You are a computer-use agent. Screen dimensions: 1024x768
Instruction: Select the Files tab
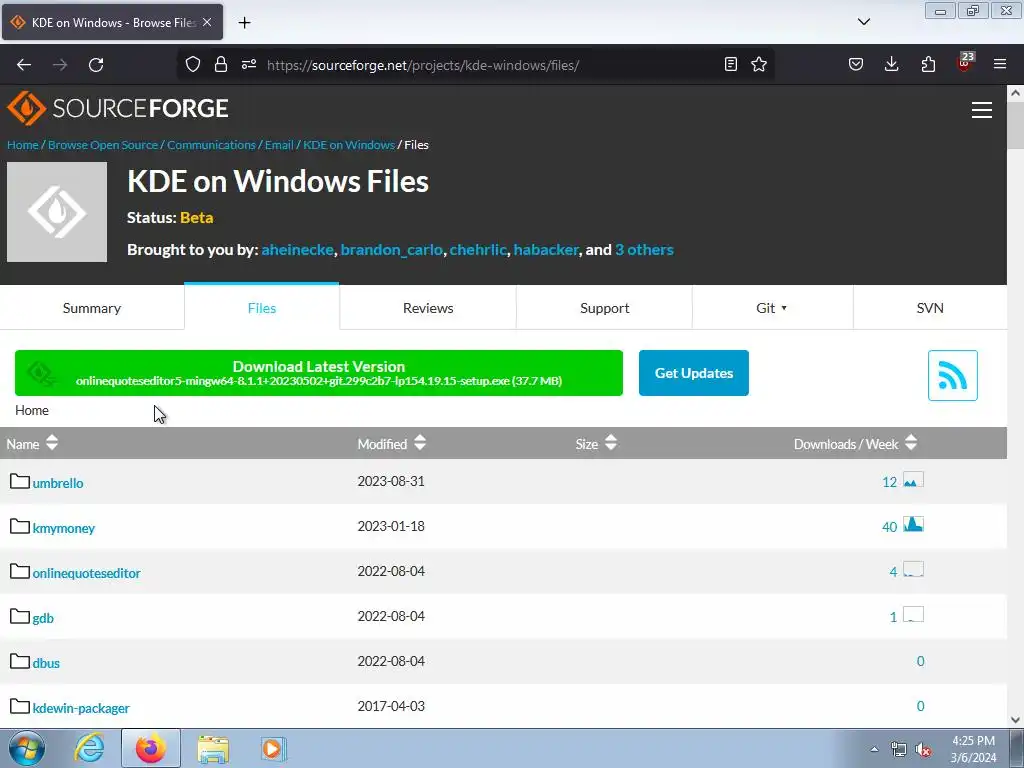(262, 308)
